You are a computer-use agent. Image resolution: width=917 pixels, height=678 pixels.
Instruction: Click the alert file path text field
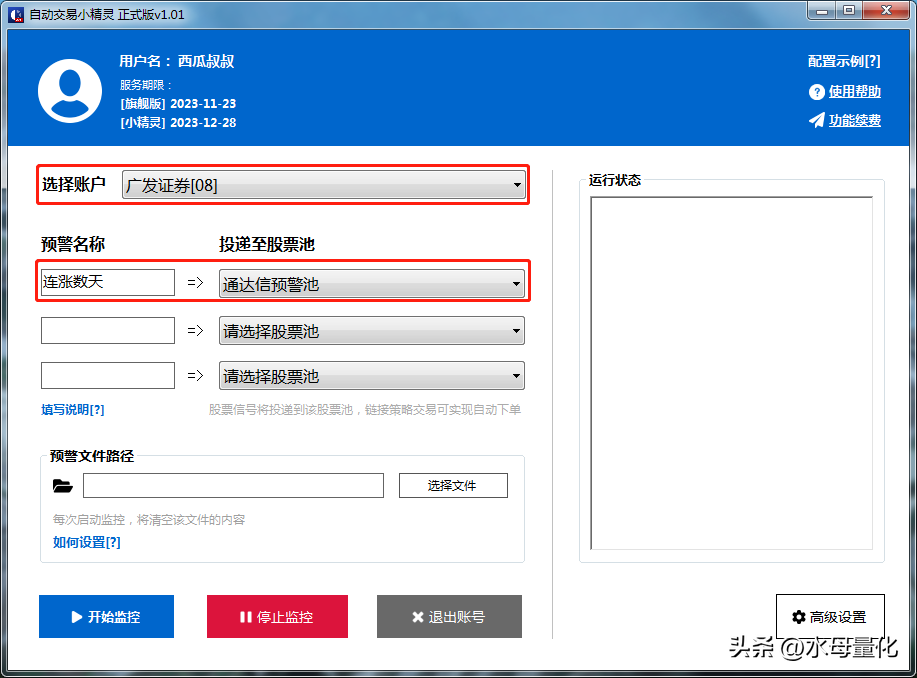pos(233,486)
